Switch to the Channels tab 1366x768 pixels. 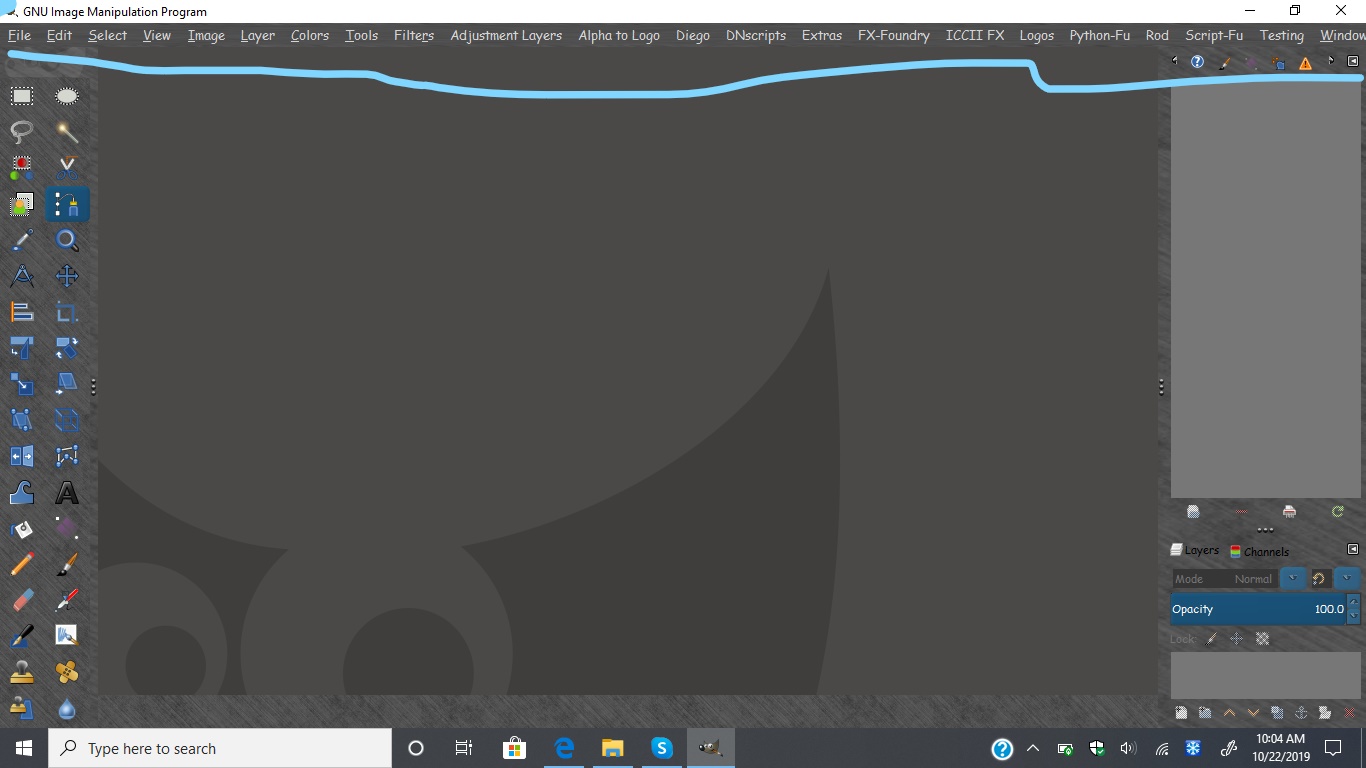point(1259,551)
